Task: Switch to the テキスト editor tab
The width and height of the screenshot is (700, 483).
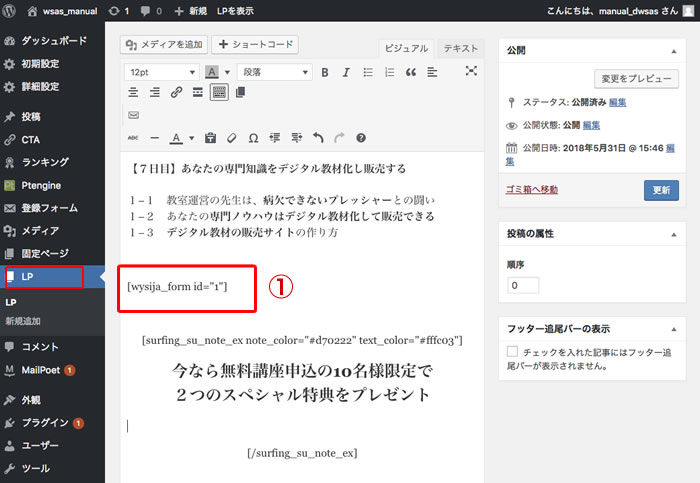Action: (x=461, y=48)
